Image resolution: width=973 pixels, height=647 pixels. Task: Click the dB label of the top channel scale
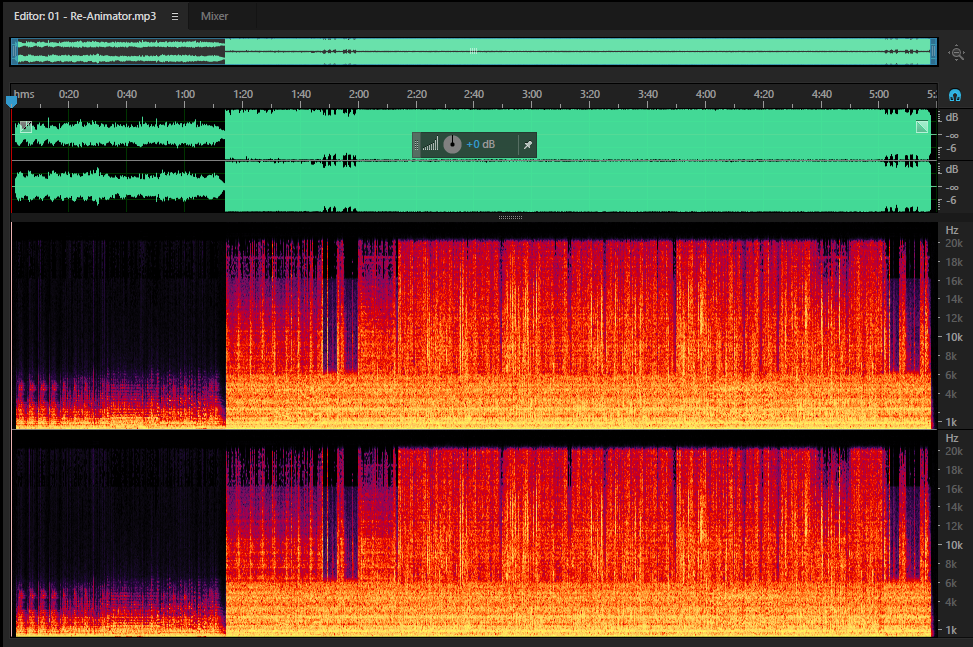[x=952, y=117]
